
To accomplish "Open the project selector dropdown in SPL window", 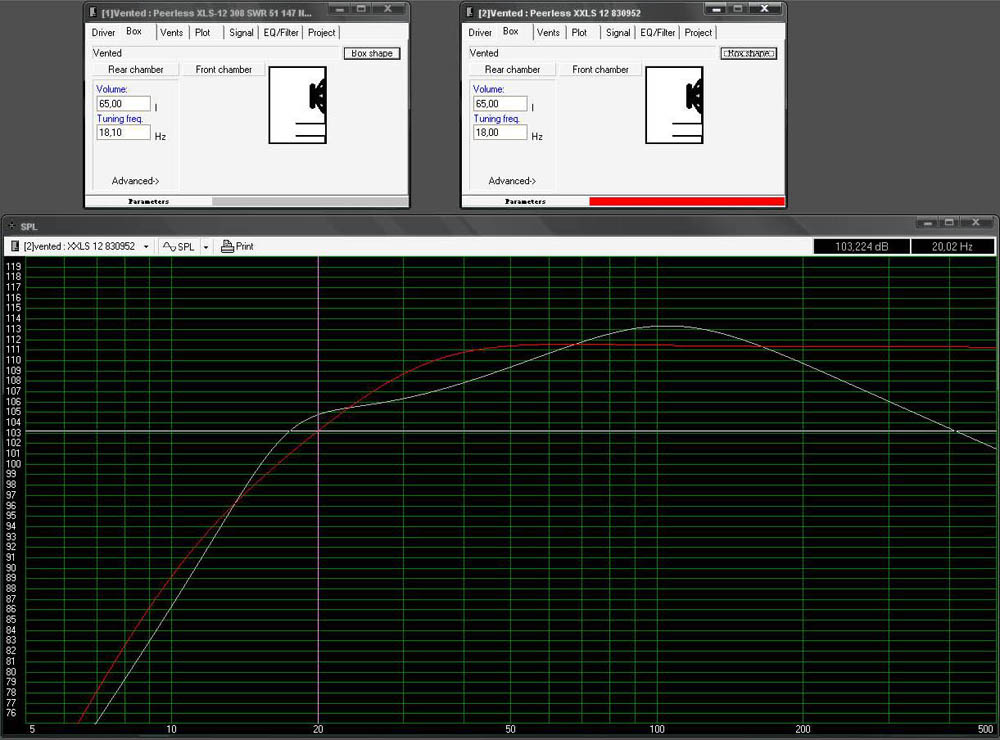I will point(146,246).
